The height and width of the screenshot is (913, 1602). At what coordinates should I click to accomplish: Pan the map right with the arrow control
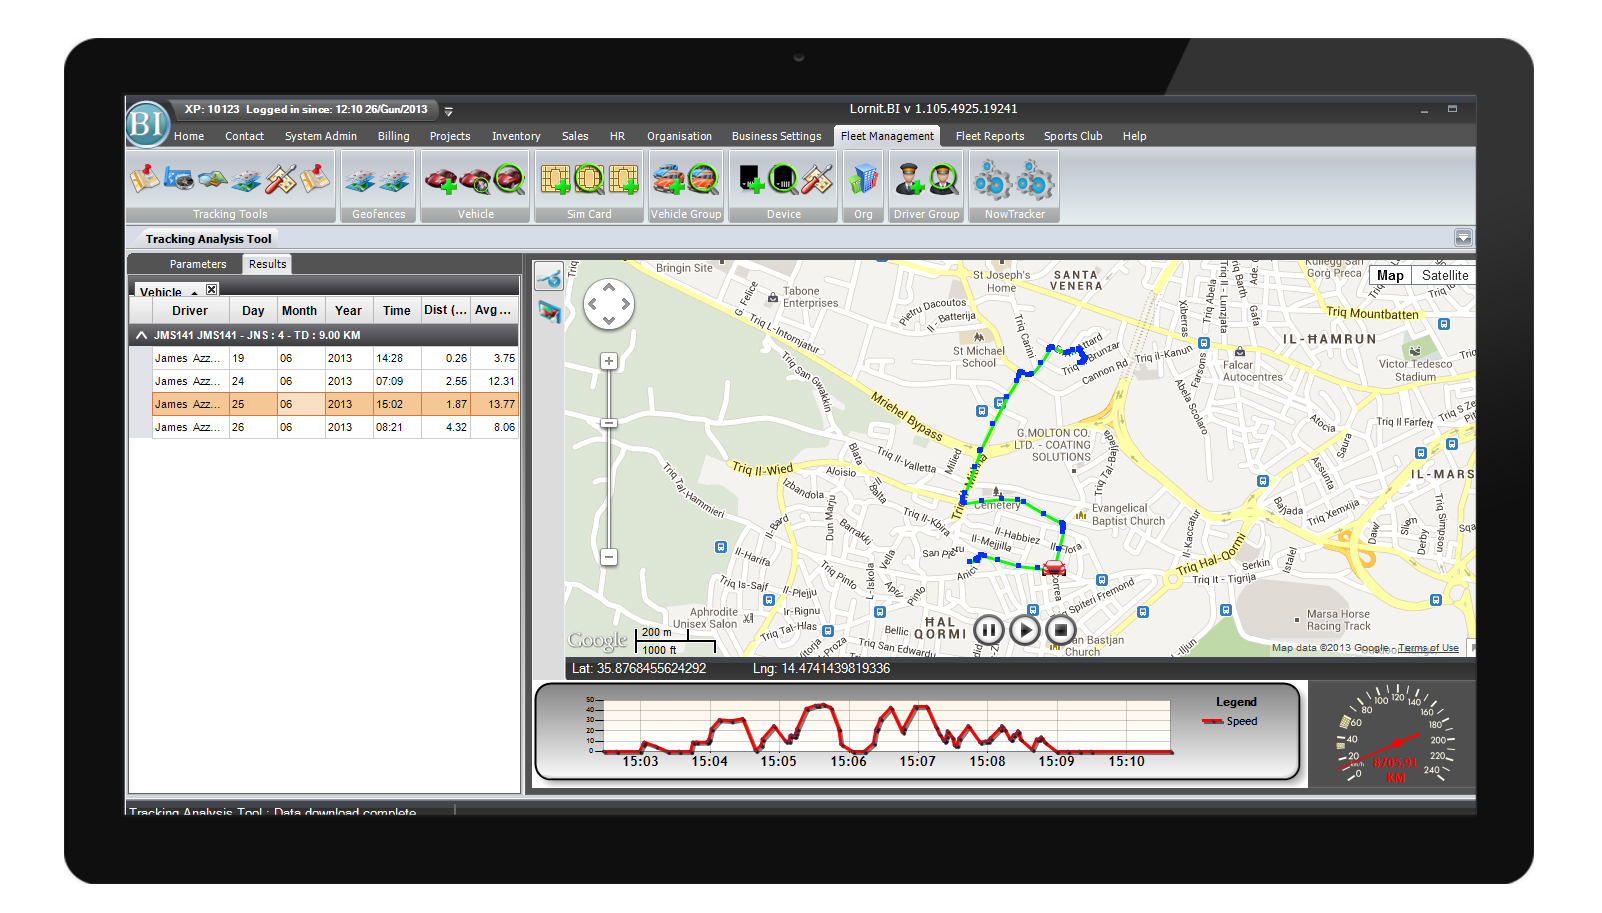(626, 304)
